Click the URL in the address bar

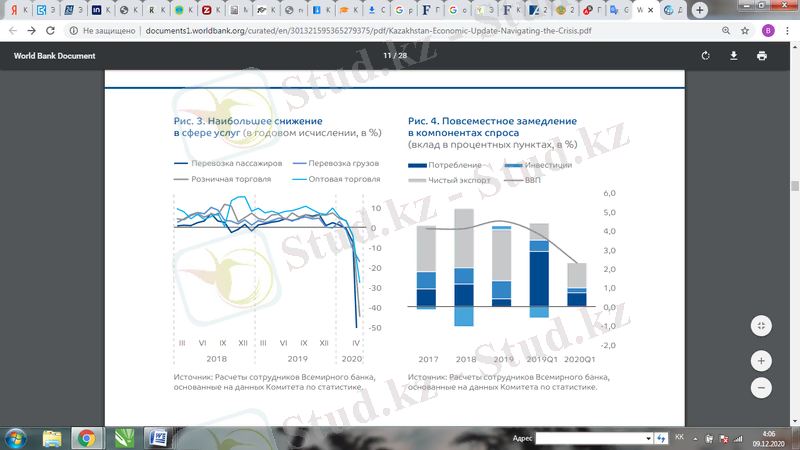click(368, 31)
